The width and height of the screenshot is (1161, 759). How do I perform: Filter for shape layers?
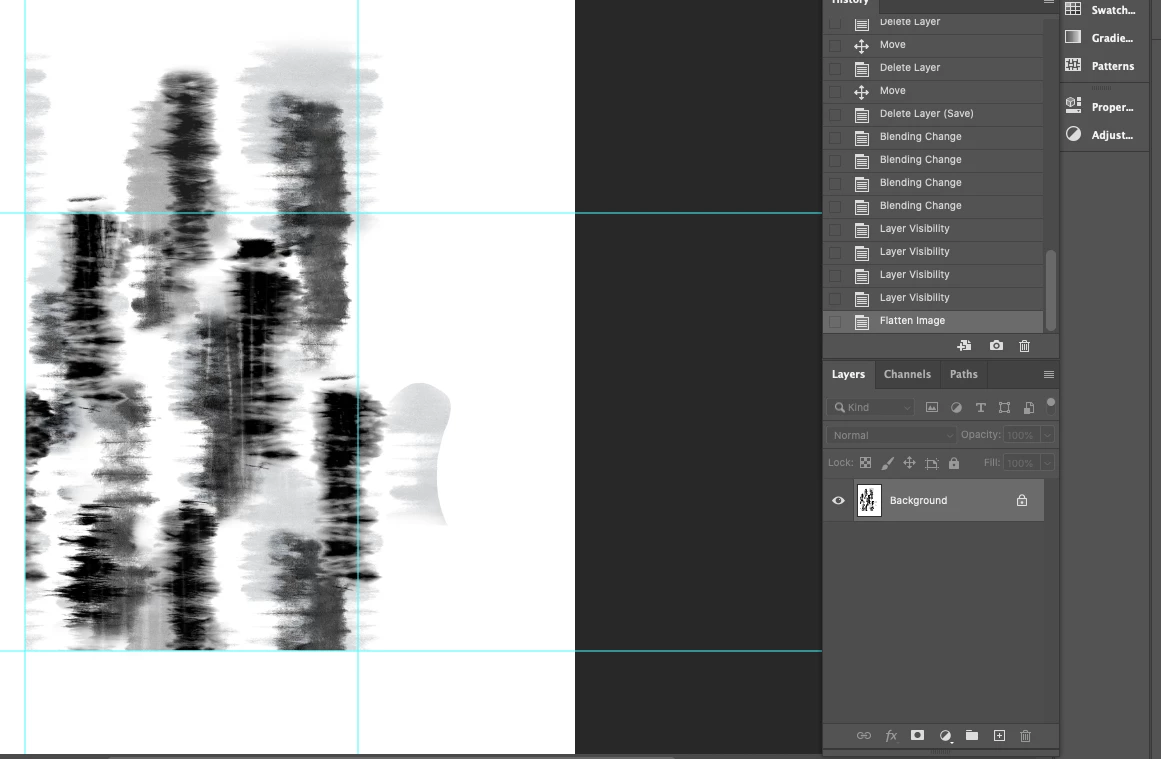[1005, 407]
